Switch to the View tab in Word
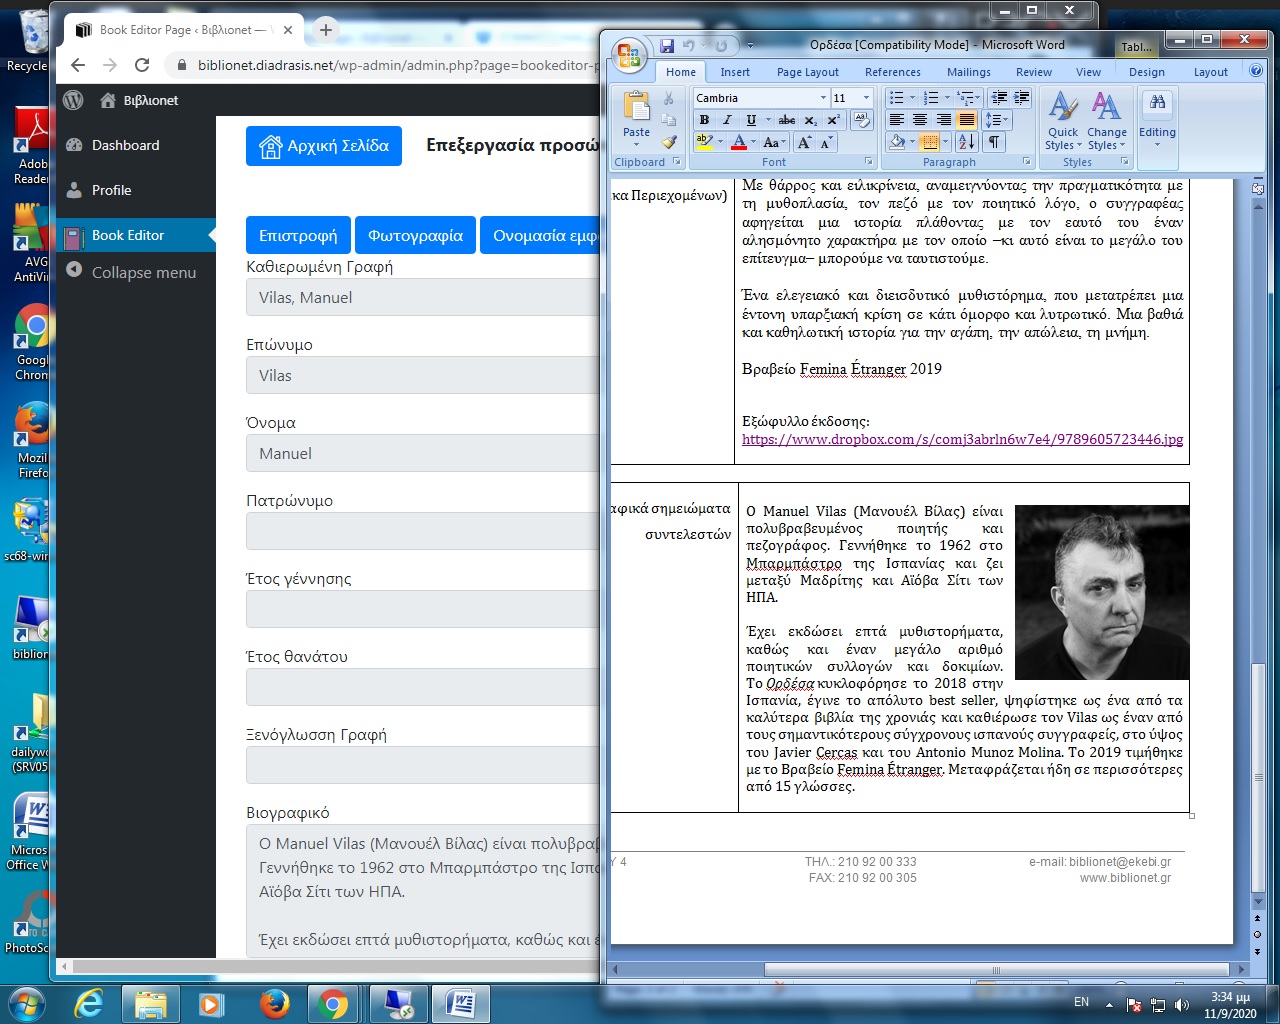 [x=1088, y=72]
